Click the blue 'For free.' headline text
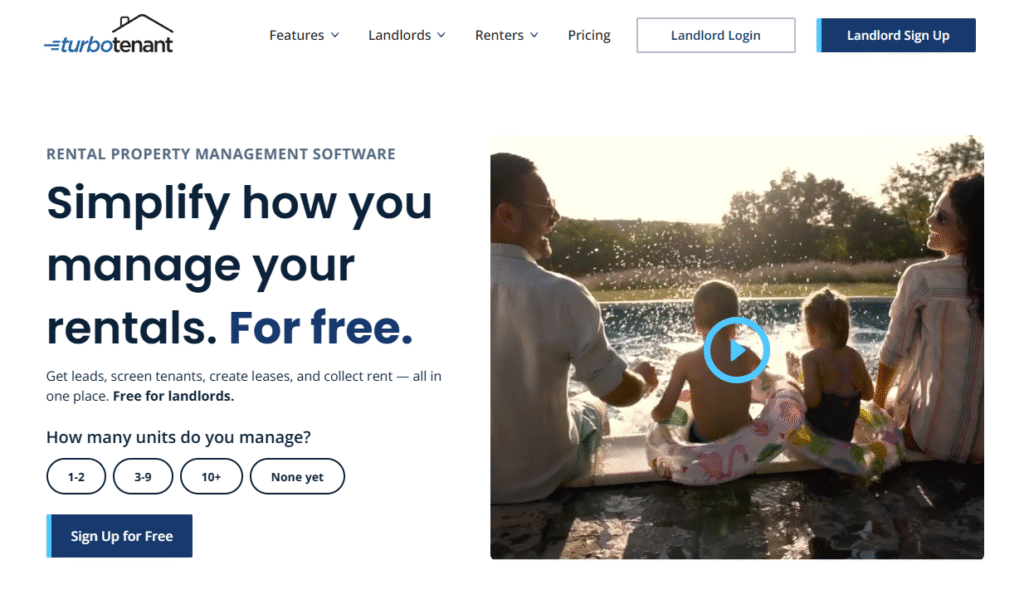This screenshot has height=599, width=1024. point(321,327)
